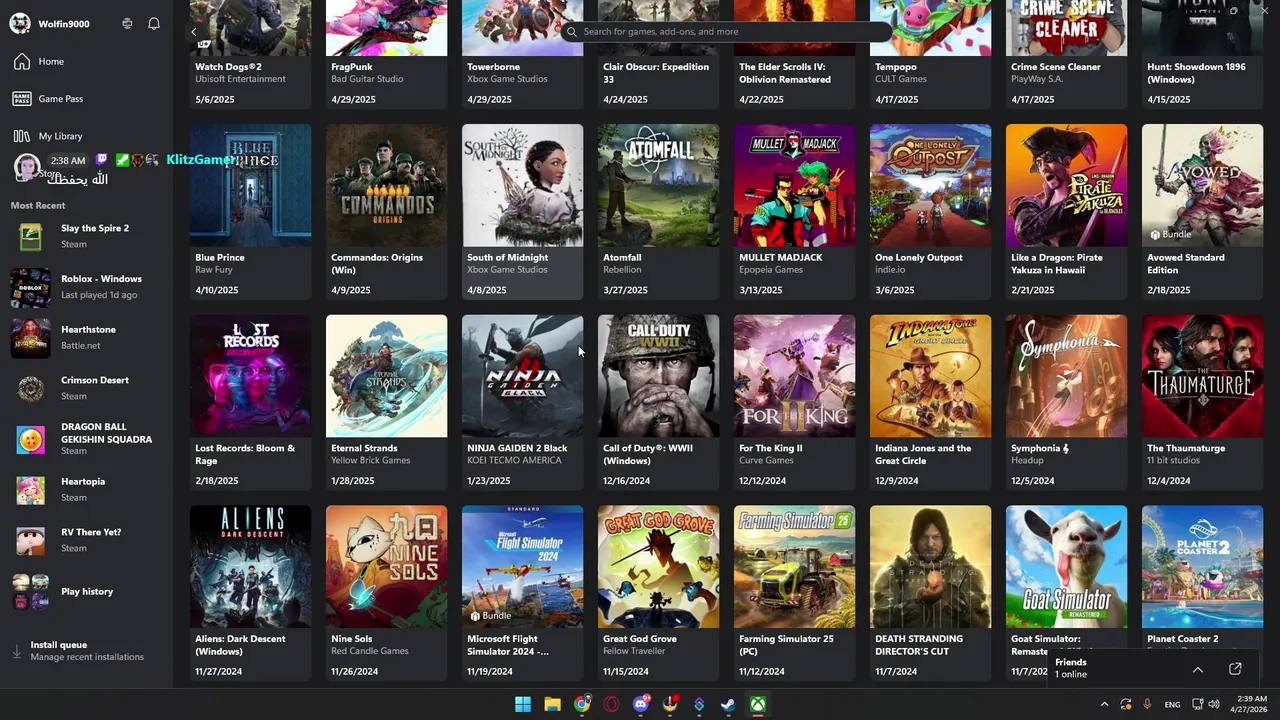Open One Lonely Outpost game card
The height and width of the screenshot is (720, 1280).
[x=930, y=212]
